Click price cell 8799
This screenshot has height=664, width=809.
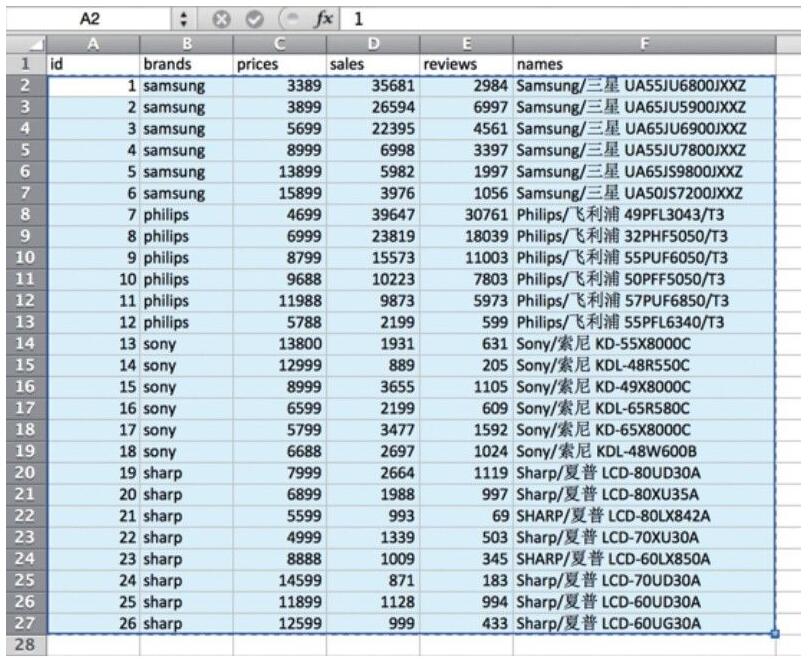(x=280, y=257)
